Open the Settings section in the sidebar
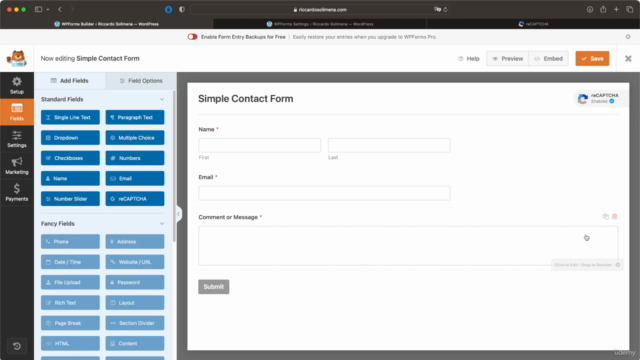Viewport: 640px width, 360px height. (x=17, y=139)
